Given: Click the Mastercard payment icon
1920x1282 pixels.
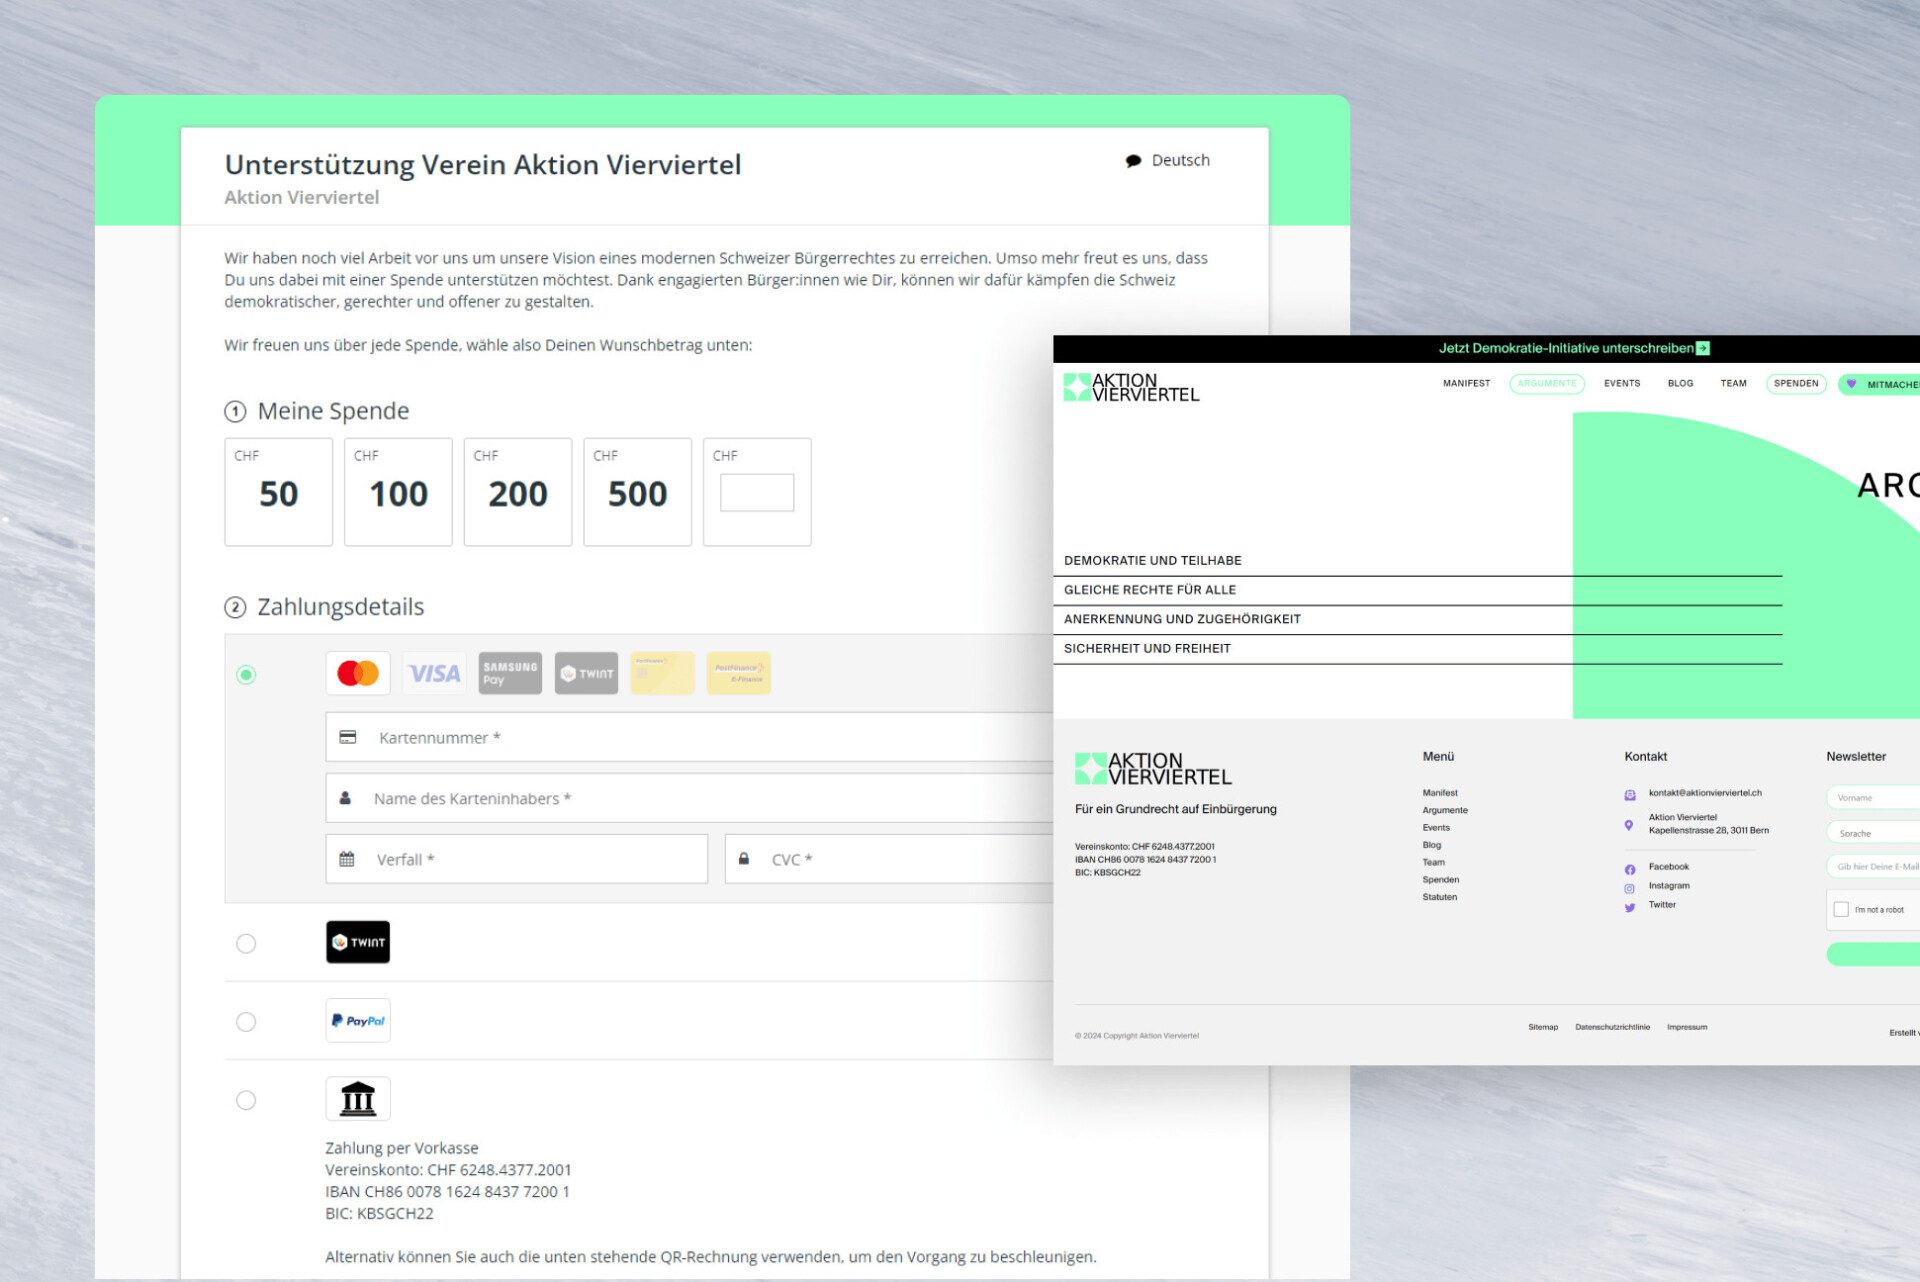Looking at the screenshot, I should coord(357,673).
